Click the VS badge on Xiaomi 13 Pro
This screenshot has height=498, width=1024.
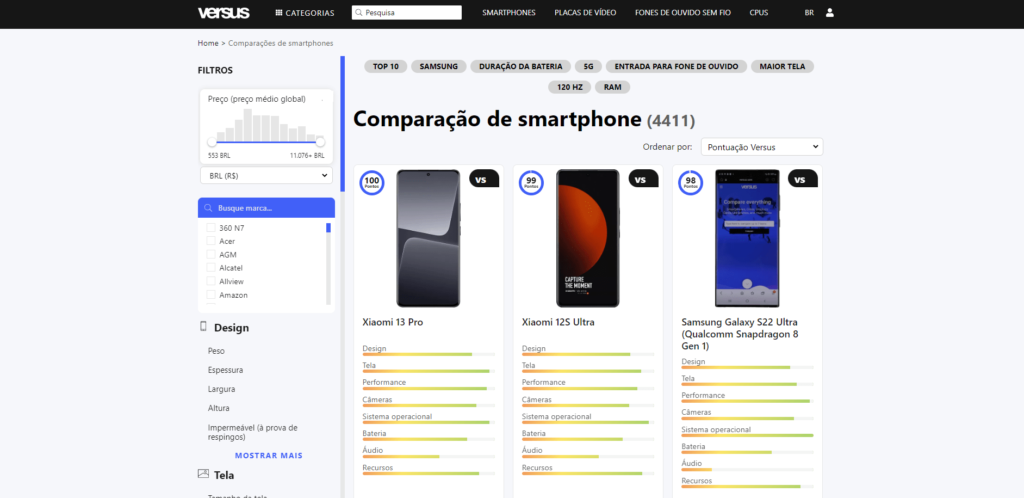tap(483, 179)
